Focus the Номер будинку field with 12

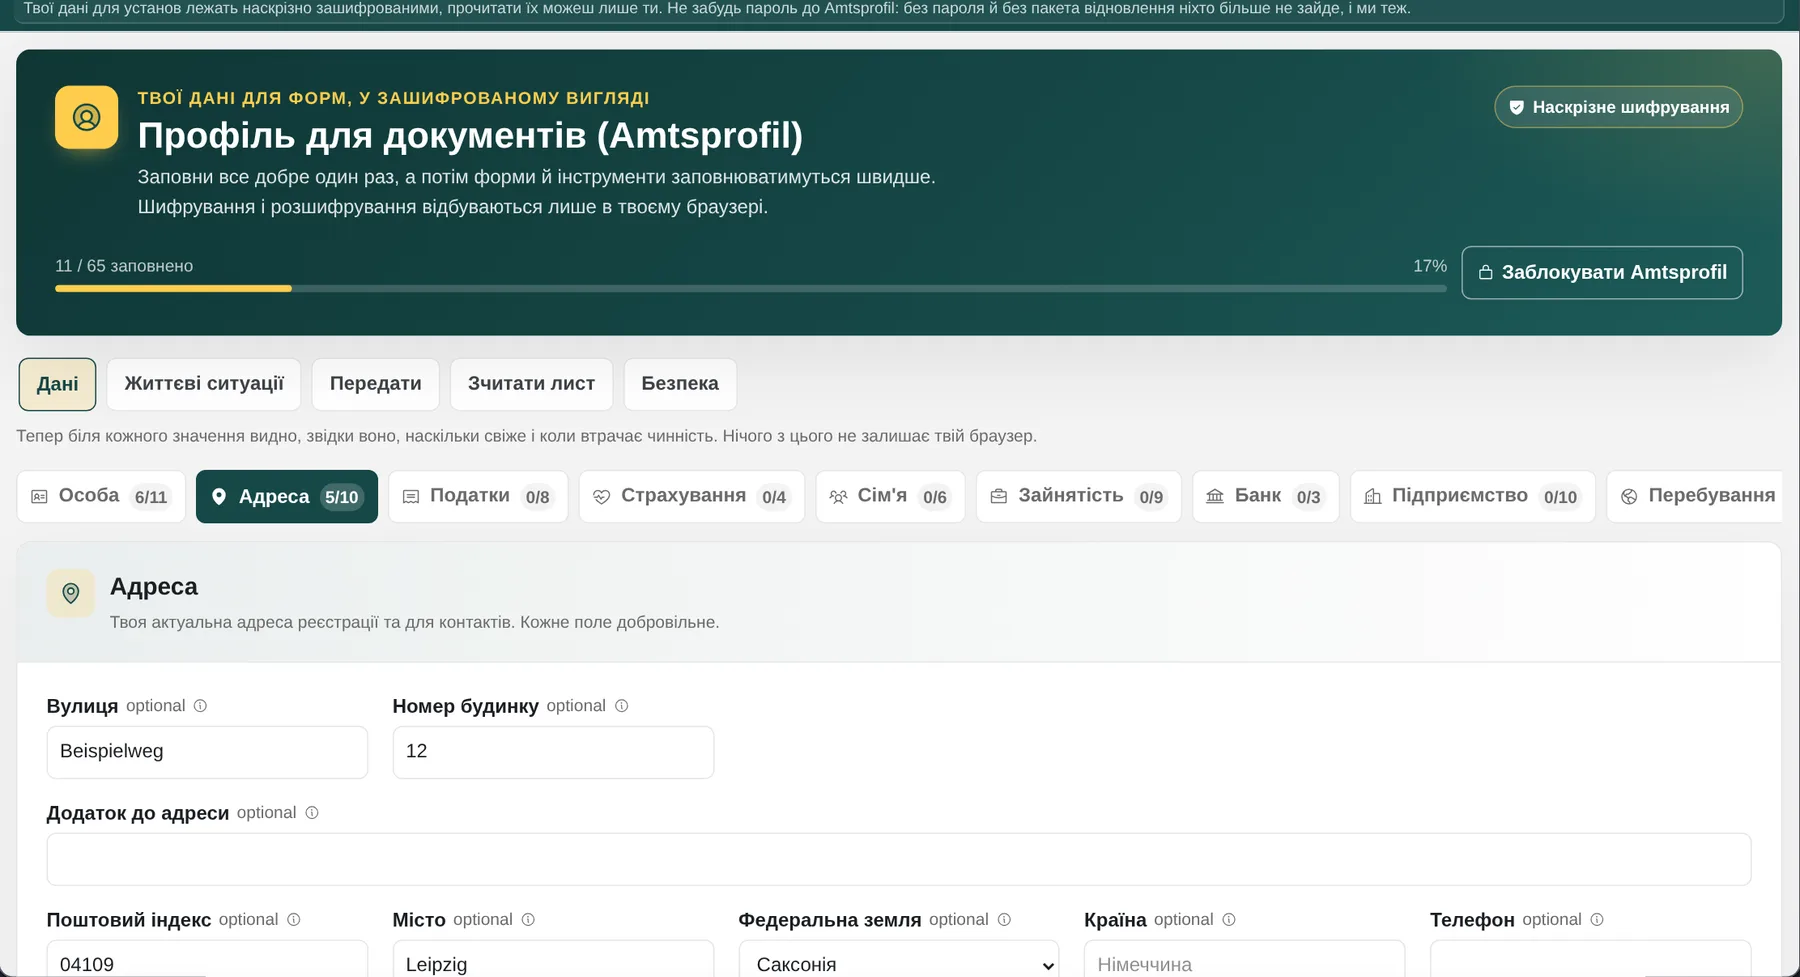pos(553,752)
